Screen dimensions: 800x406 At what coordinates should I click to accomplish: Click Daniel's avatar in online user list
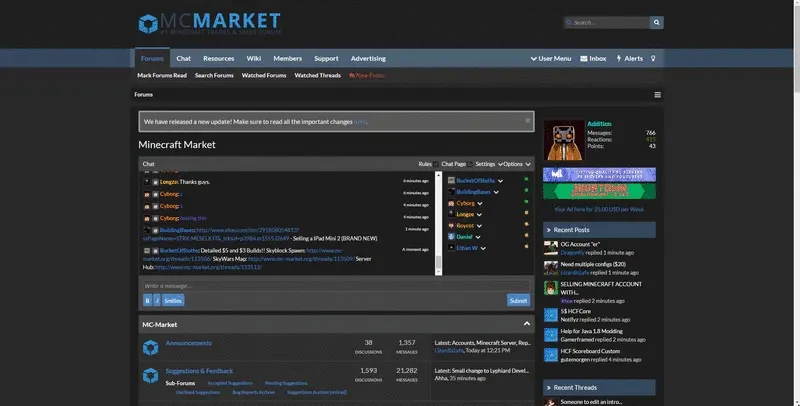pos(451,237)
